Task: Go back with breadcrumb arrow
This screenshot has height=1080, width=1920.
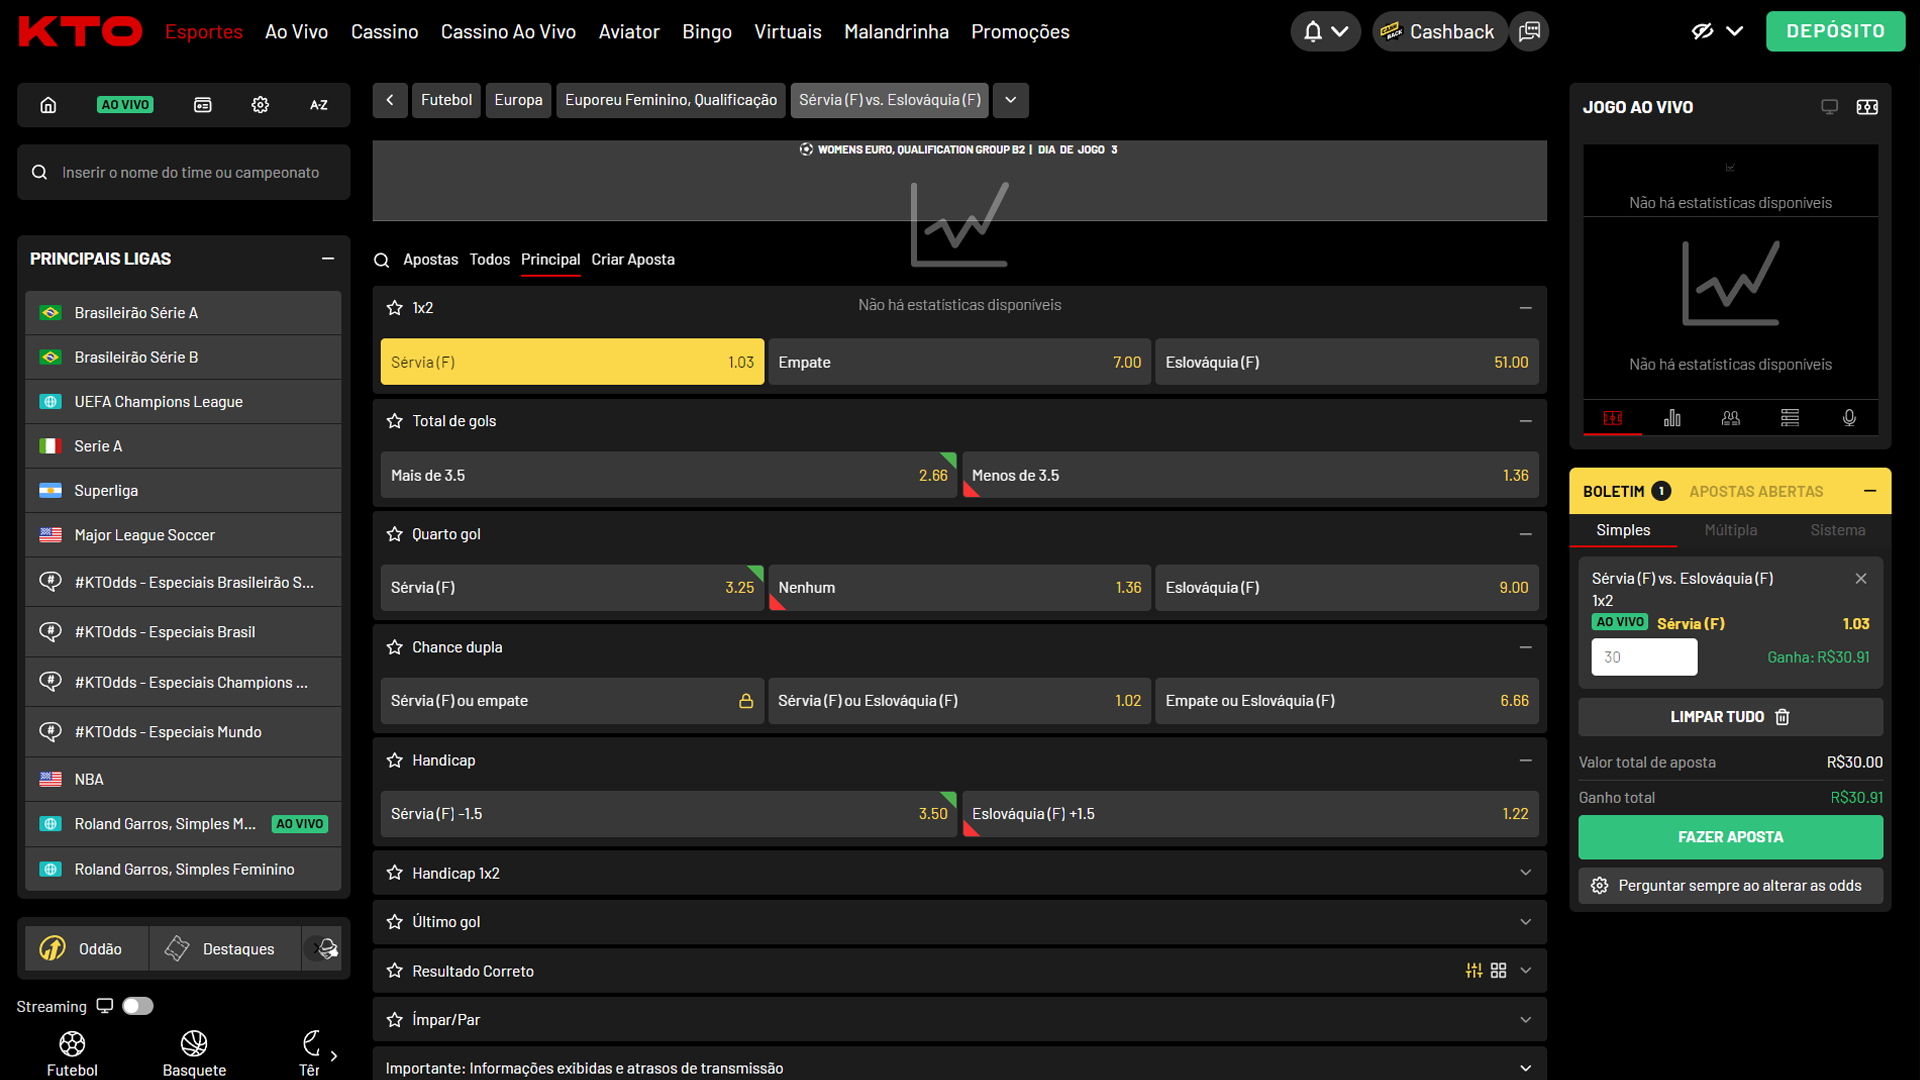Action: pos(390,100)
